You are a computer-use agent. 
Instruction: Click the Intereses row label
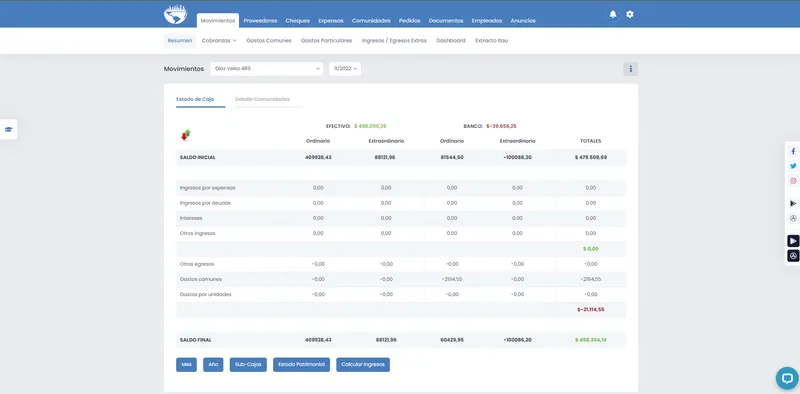point(191,218)
